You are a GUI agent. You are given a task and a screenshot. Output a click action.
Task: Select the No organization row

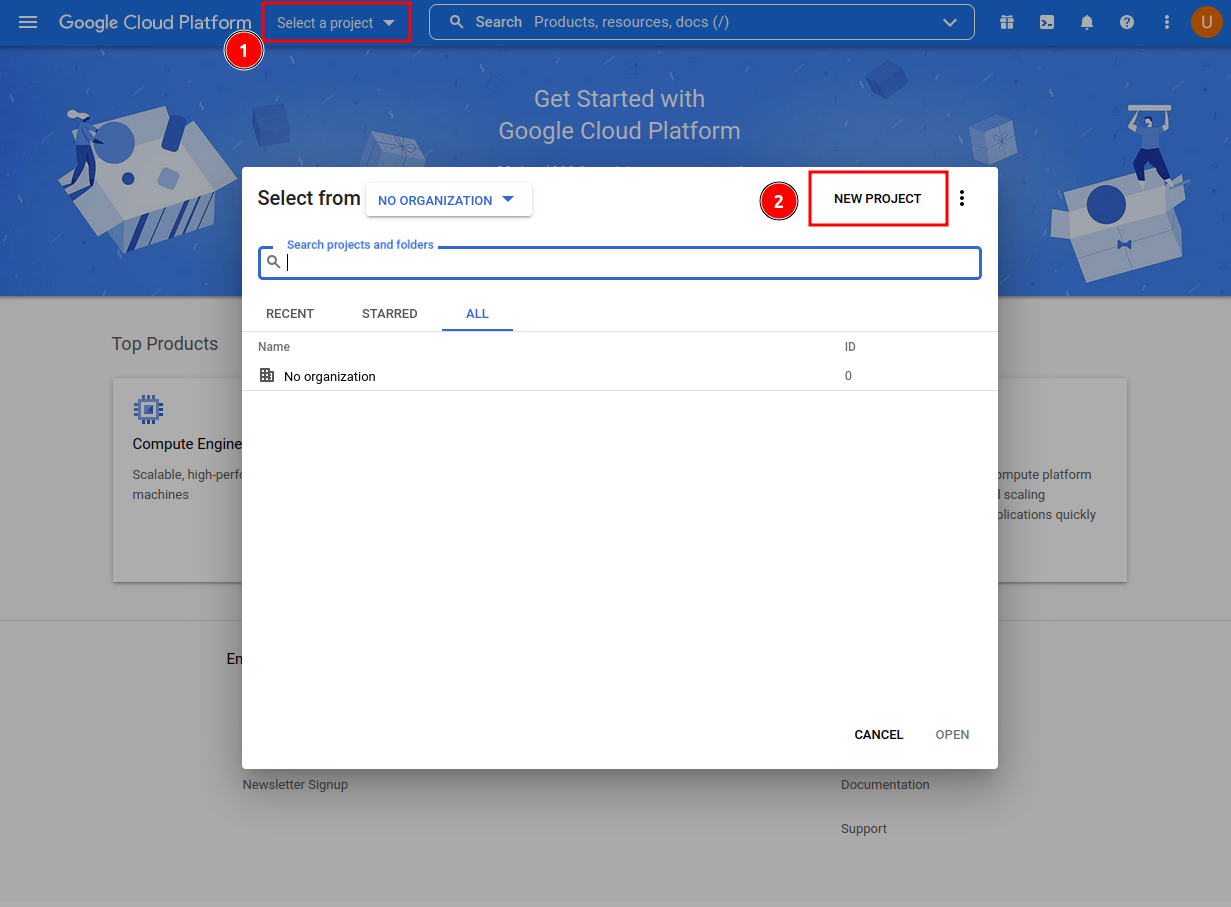point(620,376)
